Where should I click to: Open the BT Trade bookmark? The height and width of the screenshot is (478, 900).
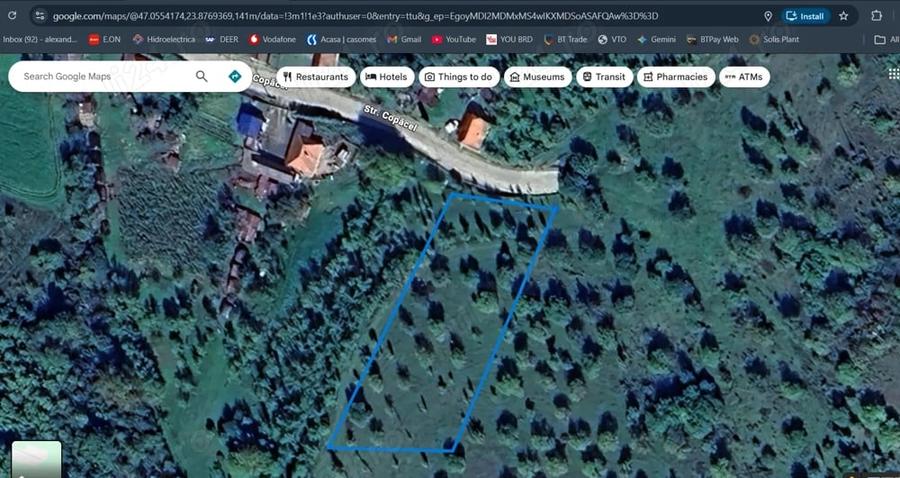(x=565, y=40)
